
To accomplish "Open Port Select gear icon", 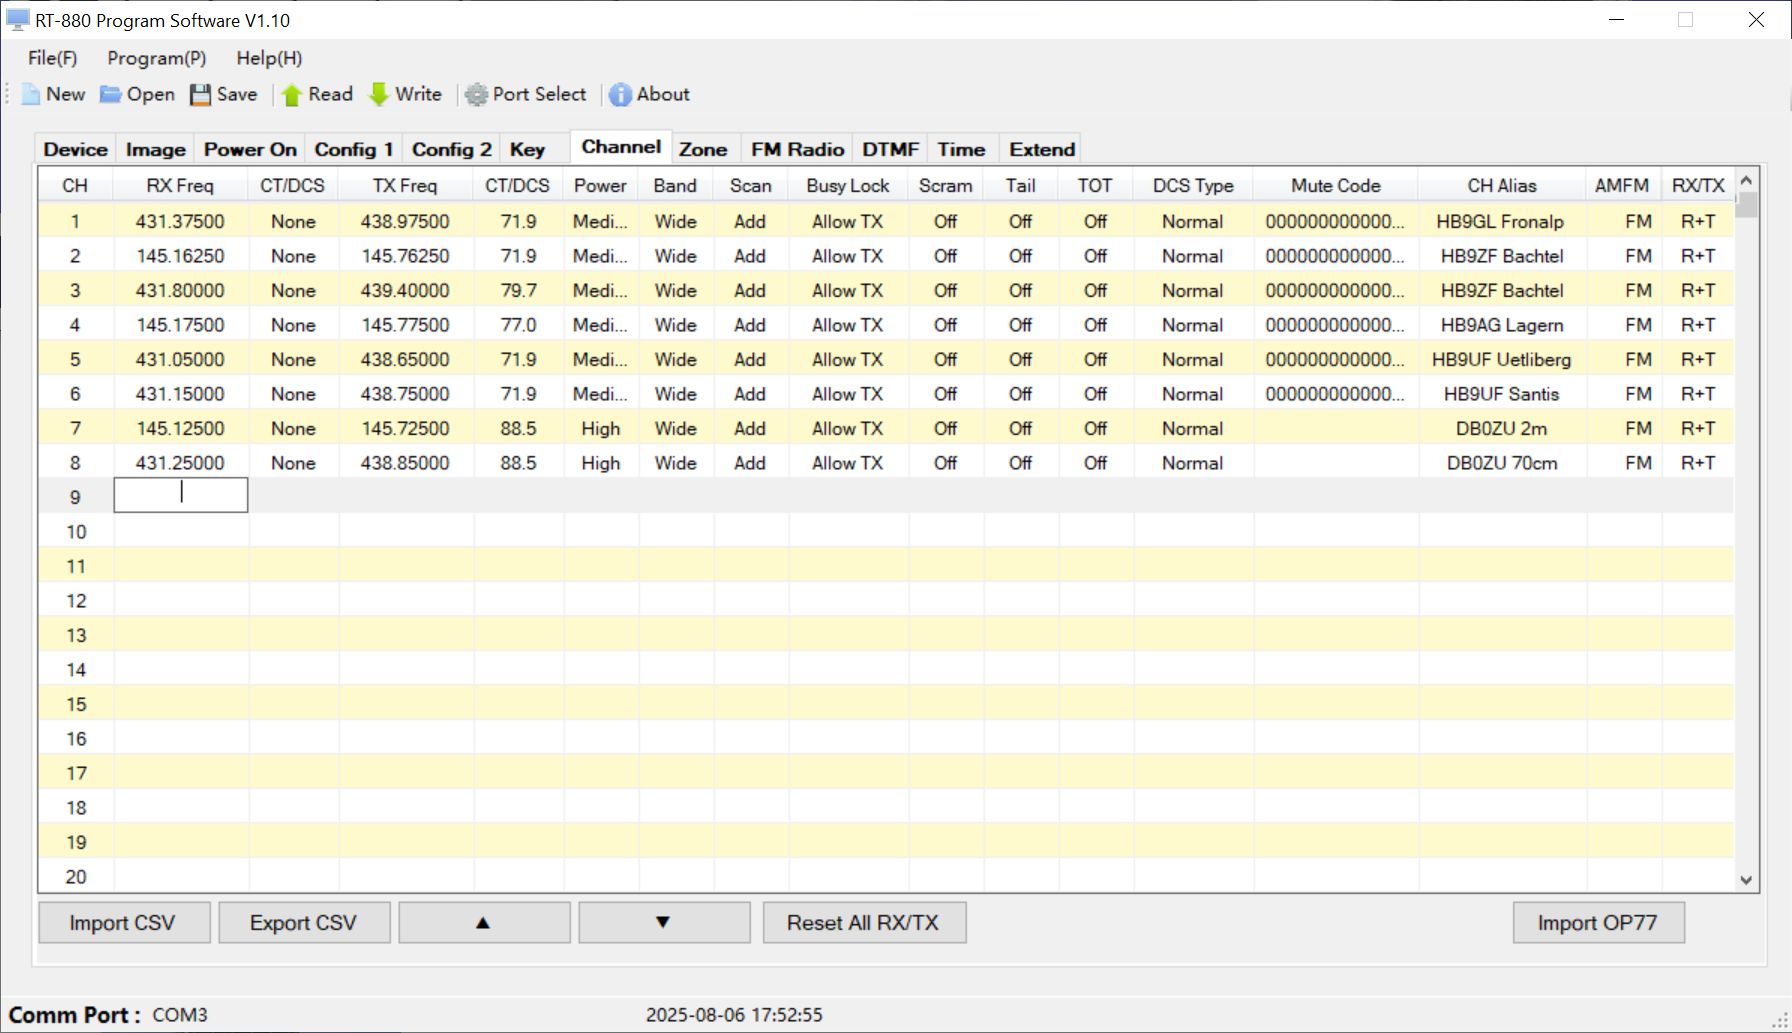I will [476, 94].
